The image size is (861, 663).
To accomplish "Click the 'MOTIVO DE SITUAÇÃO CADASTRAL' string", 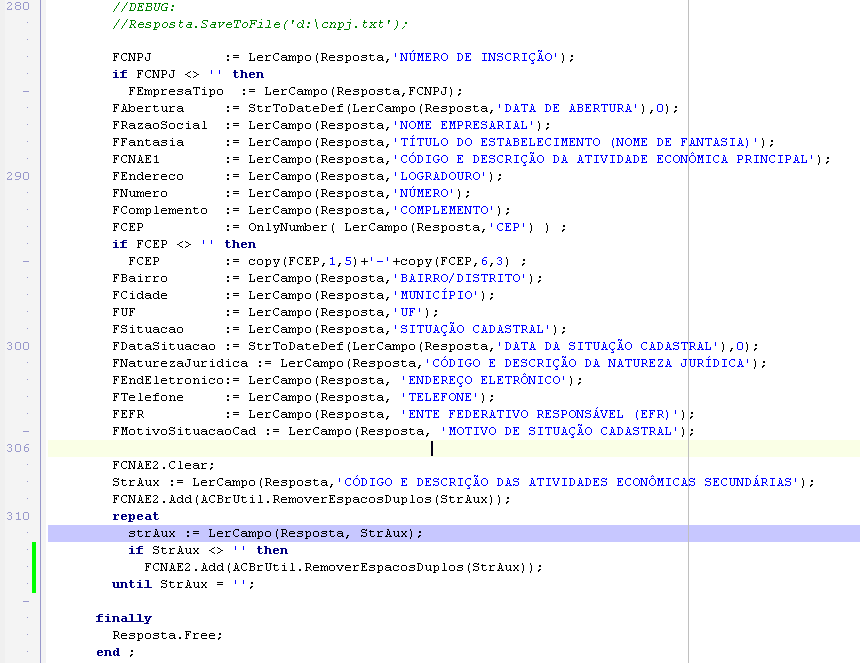I will [560, 432].
